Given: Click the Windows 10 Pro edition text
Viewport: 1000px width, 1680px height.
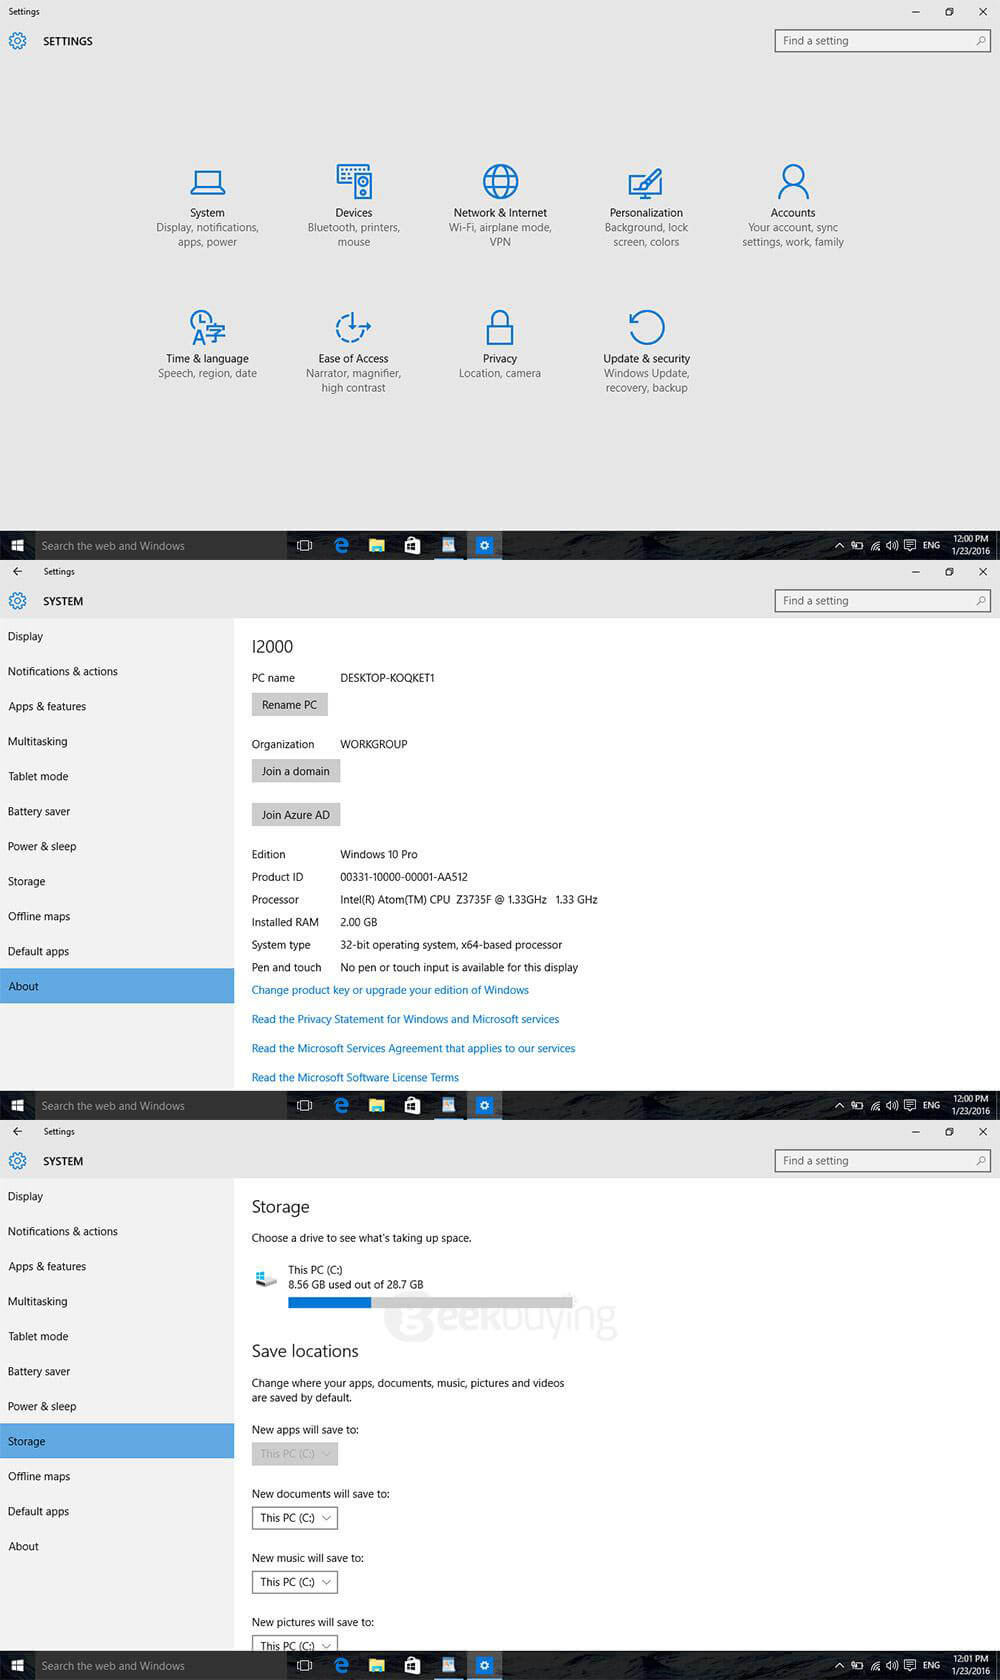Looking at the screenshot, I should click(379, 854).
